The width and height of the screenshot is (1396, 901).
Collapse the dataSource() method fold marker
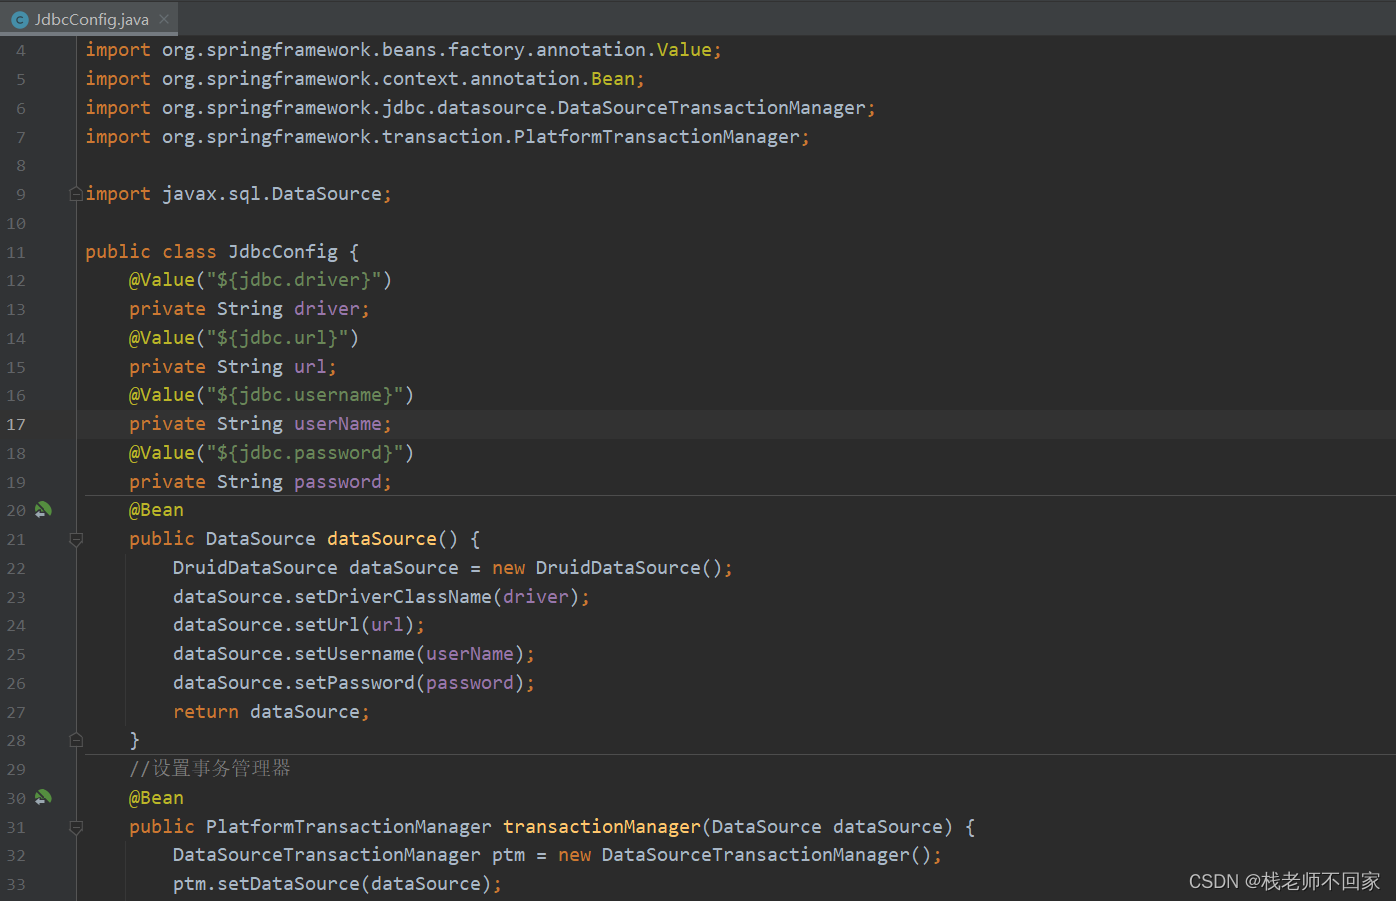[76, 539]
